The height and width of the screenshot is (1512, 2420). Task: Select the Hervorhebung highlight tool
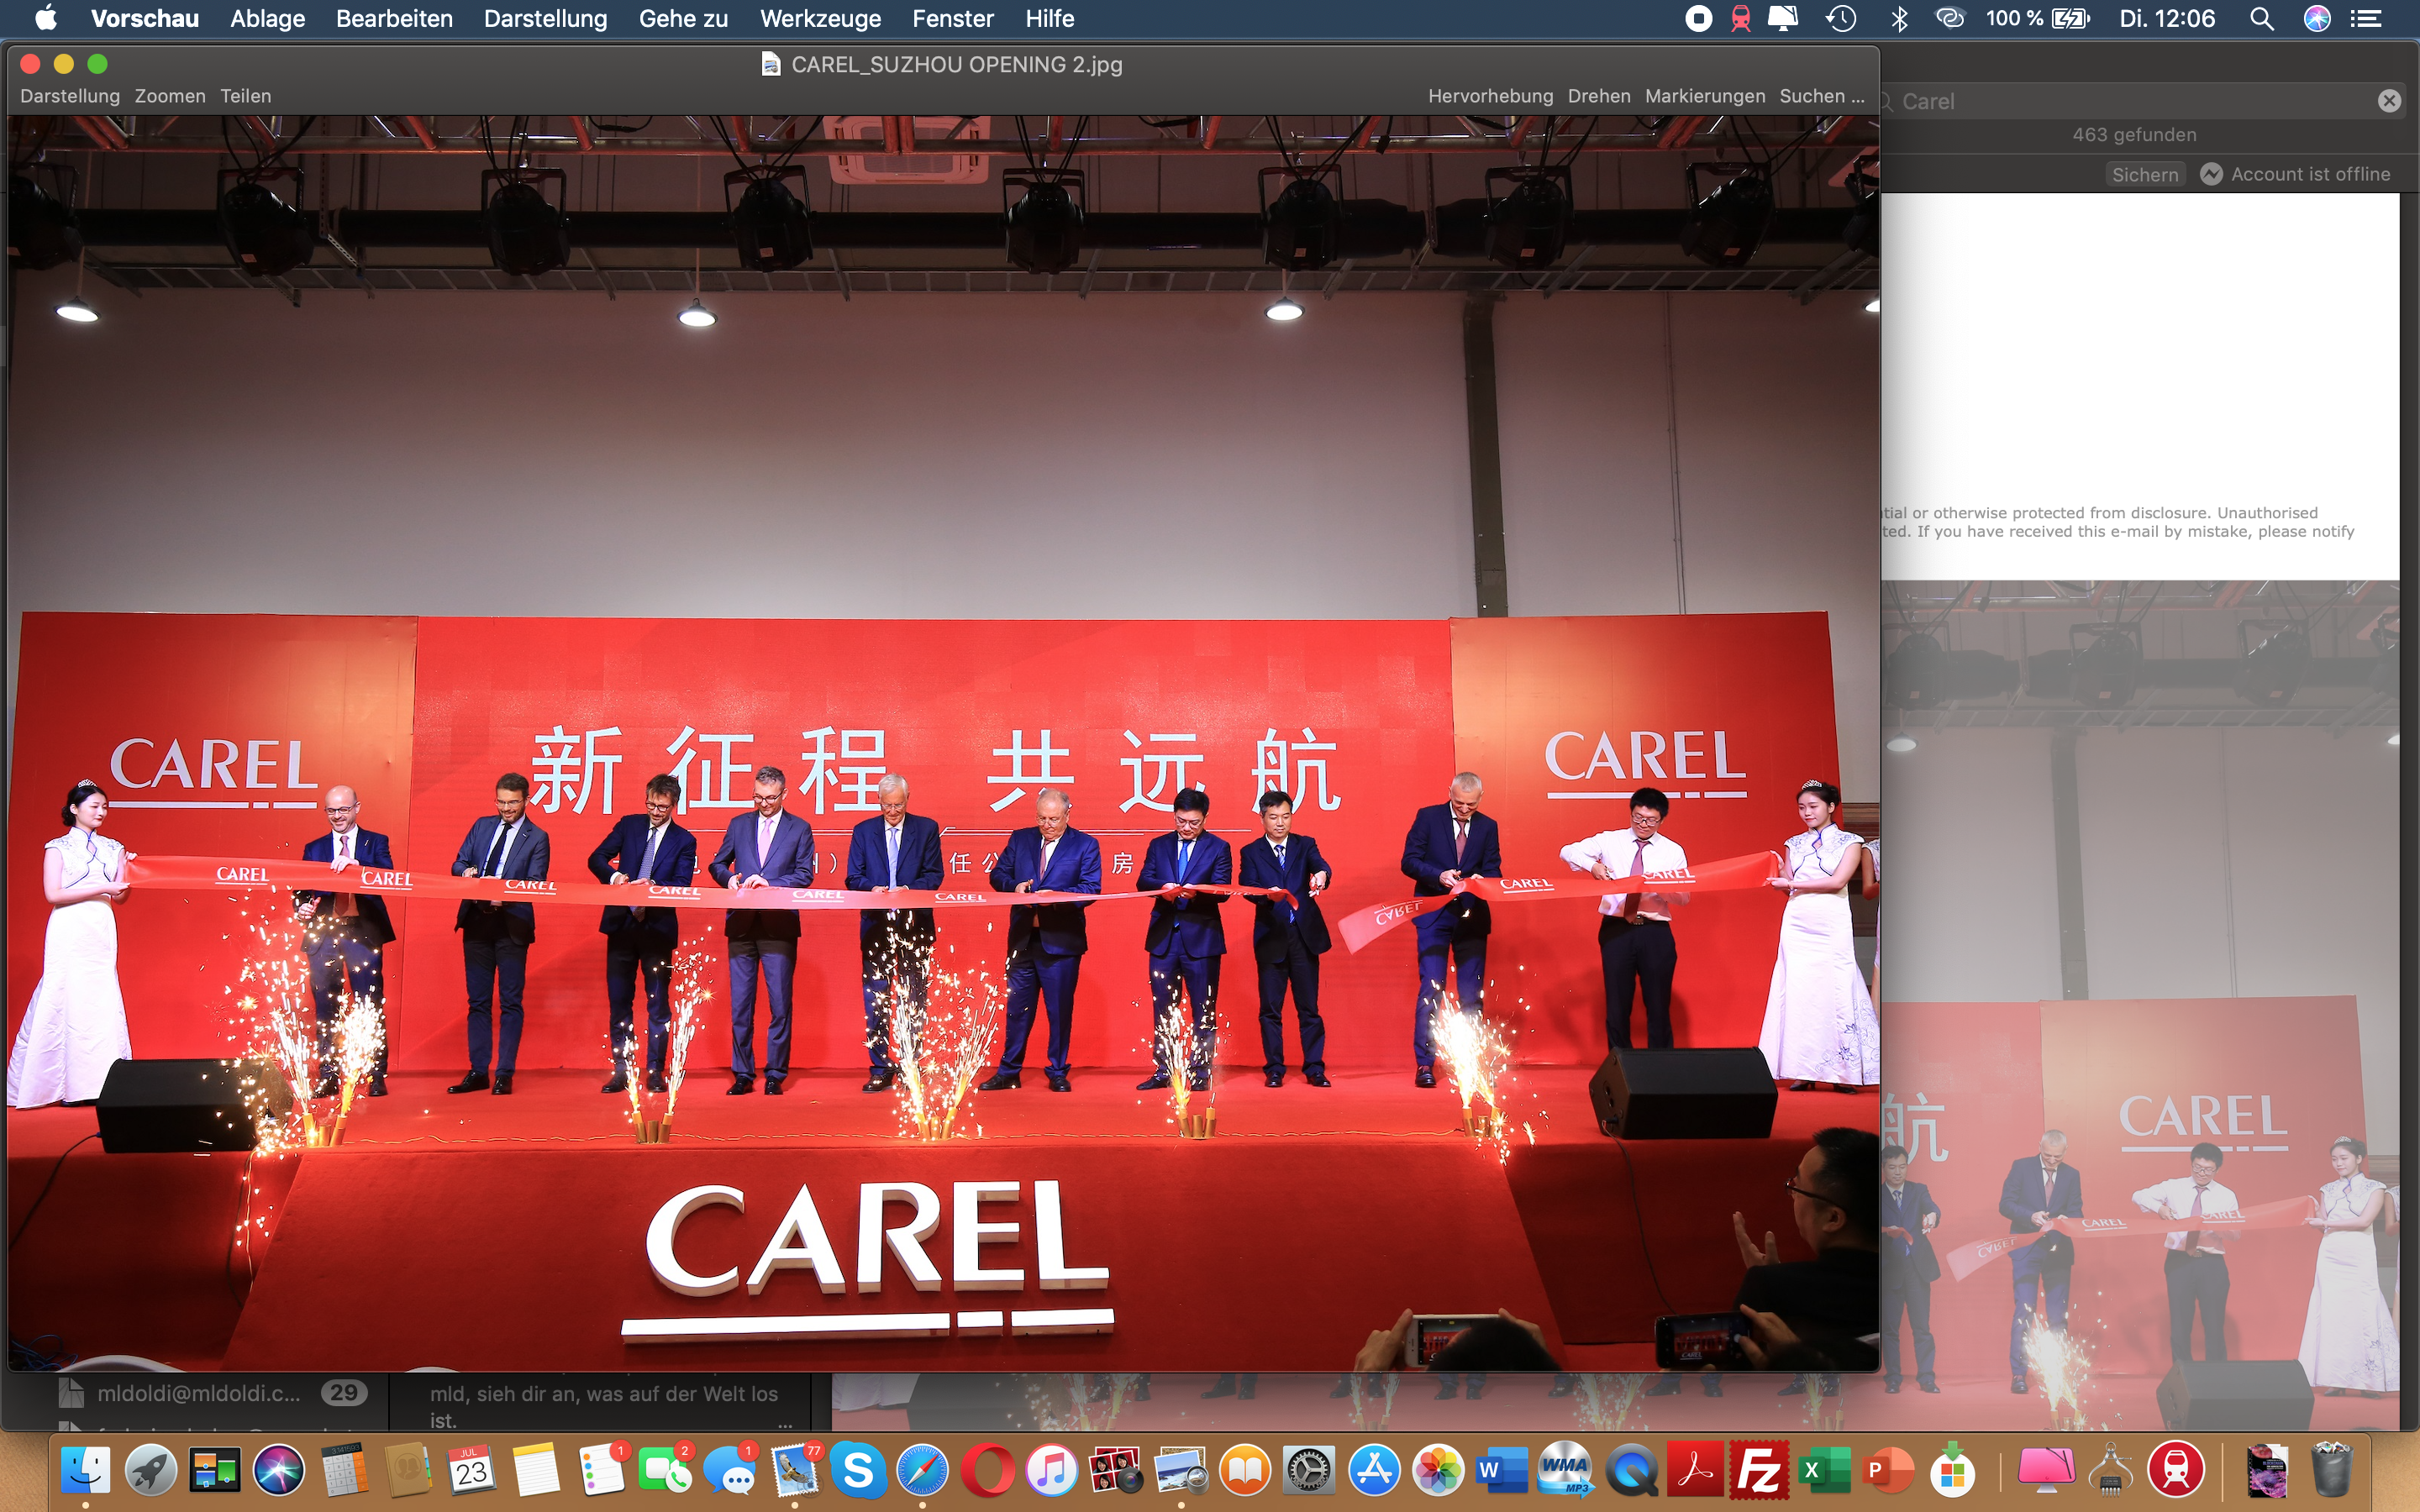pos(1490,96)
